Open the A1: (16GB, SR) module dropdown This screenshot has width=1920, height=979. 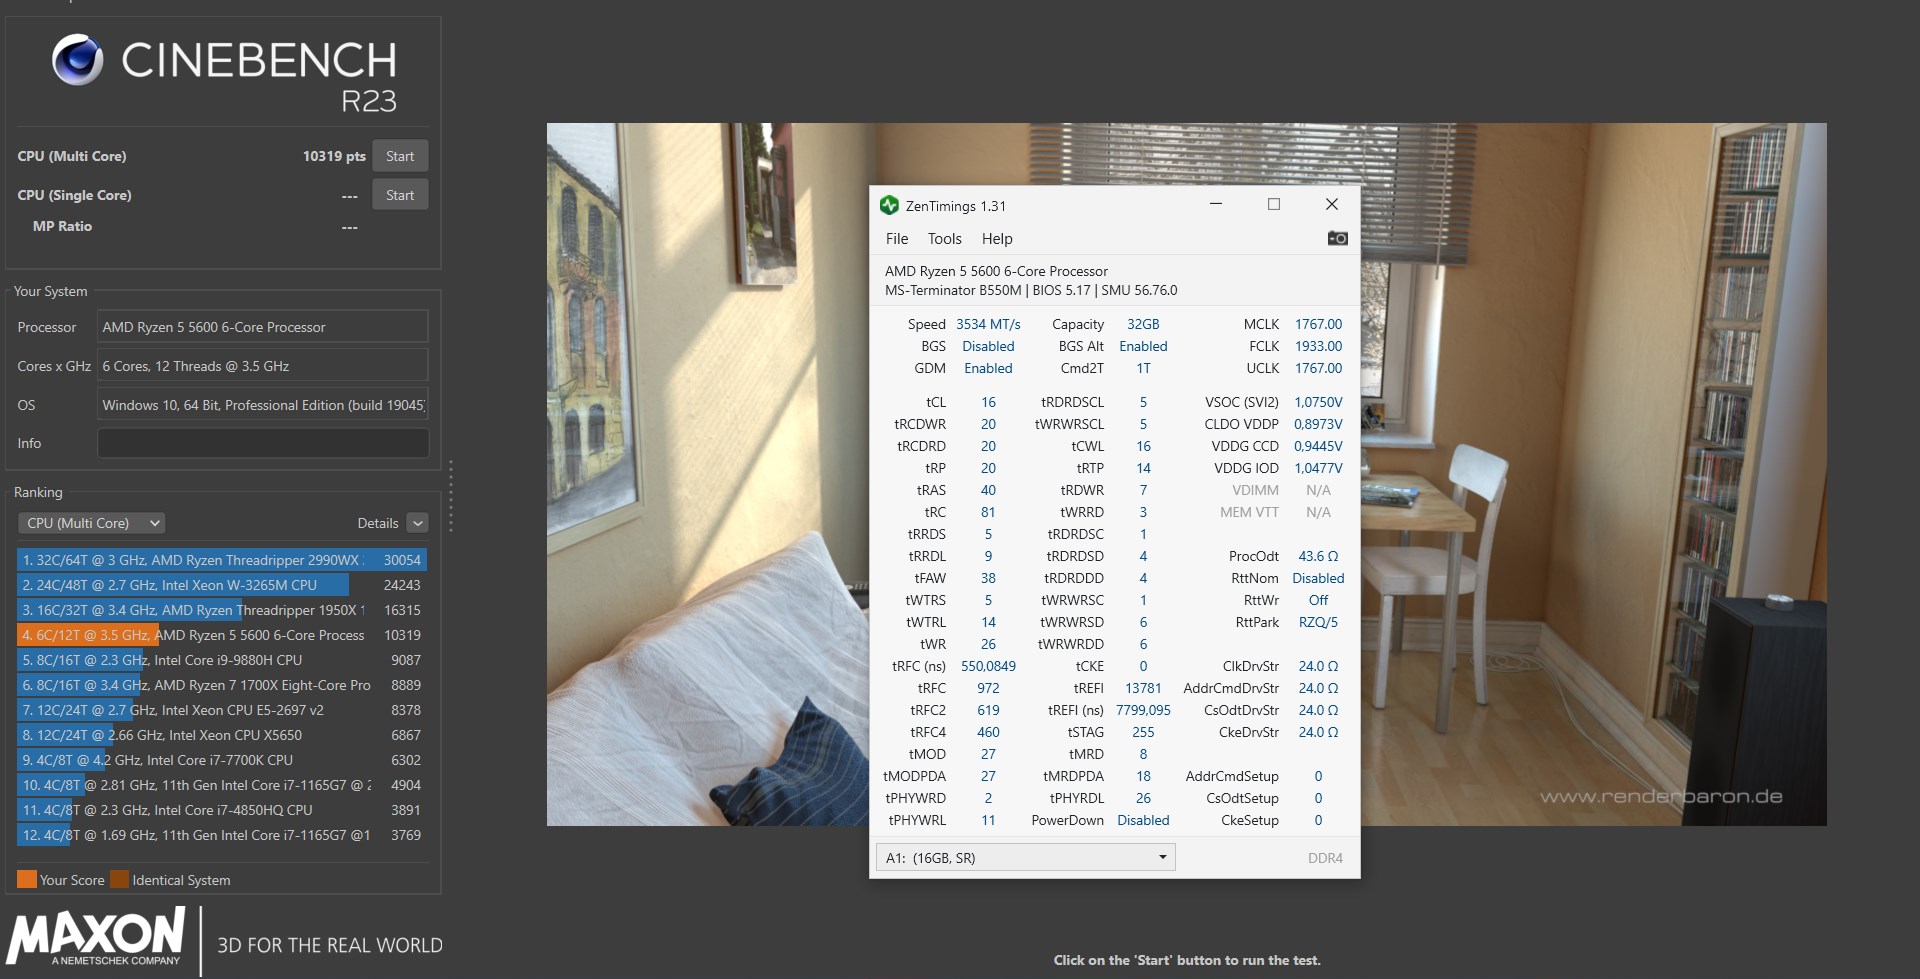[x=1025, y=857]
